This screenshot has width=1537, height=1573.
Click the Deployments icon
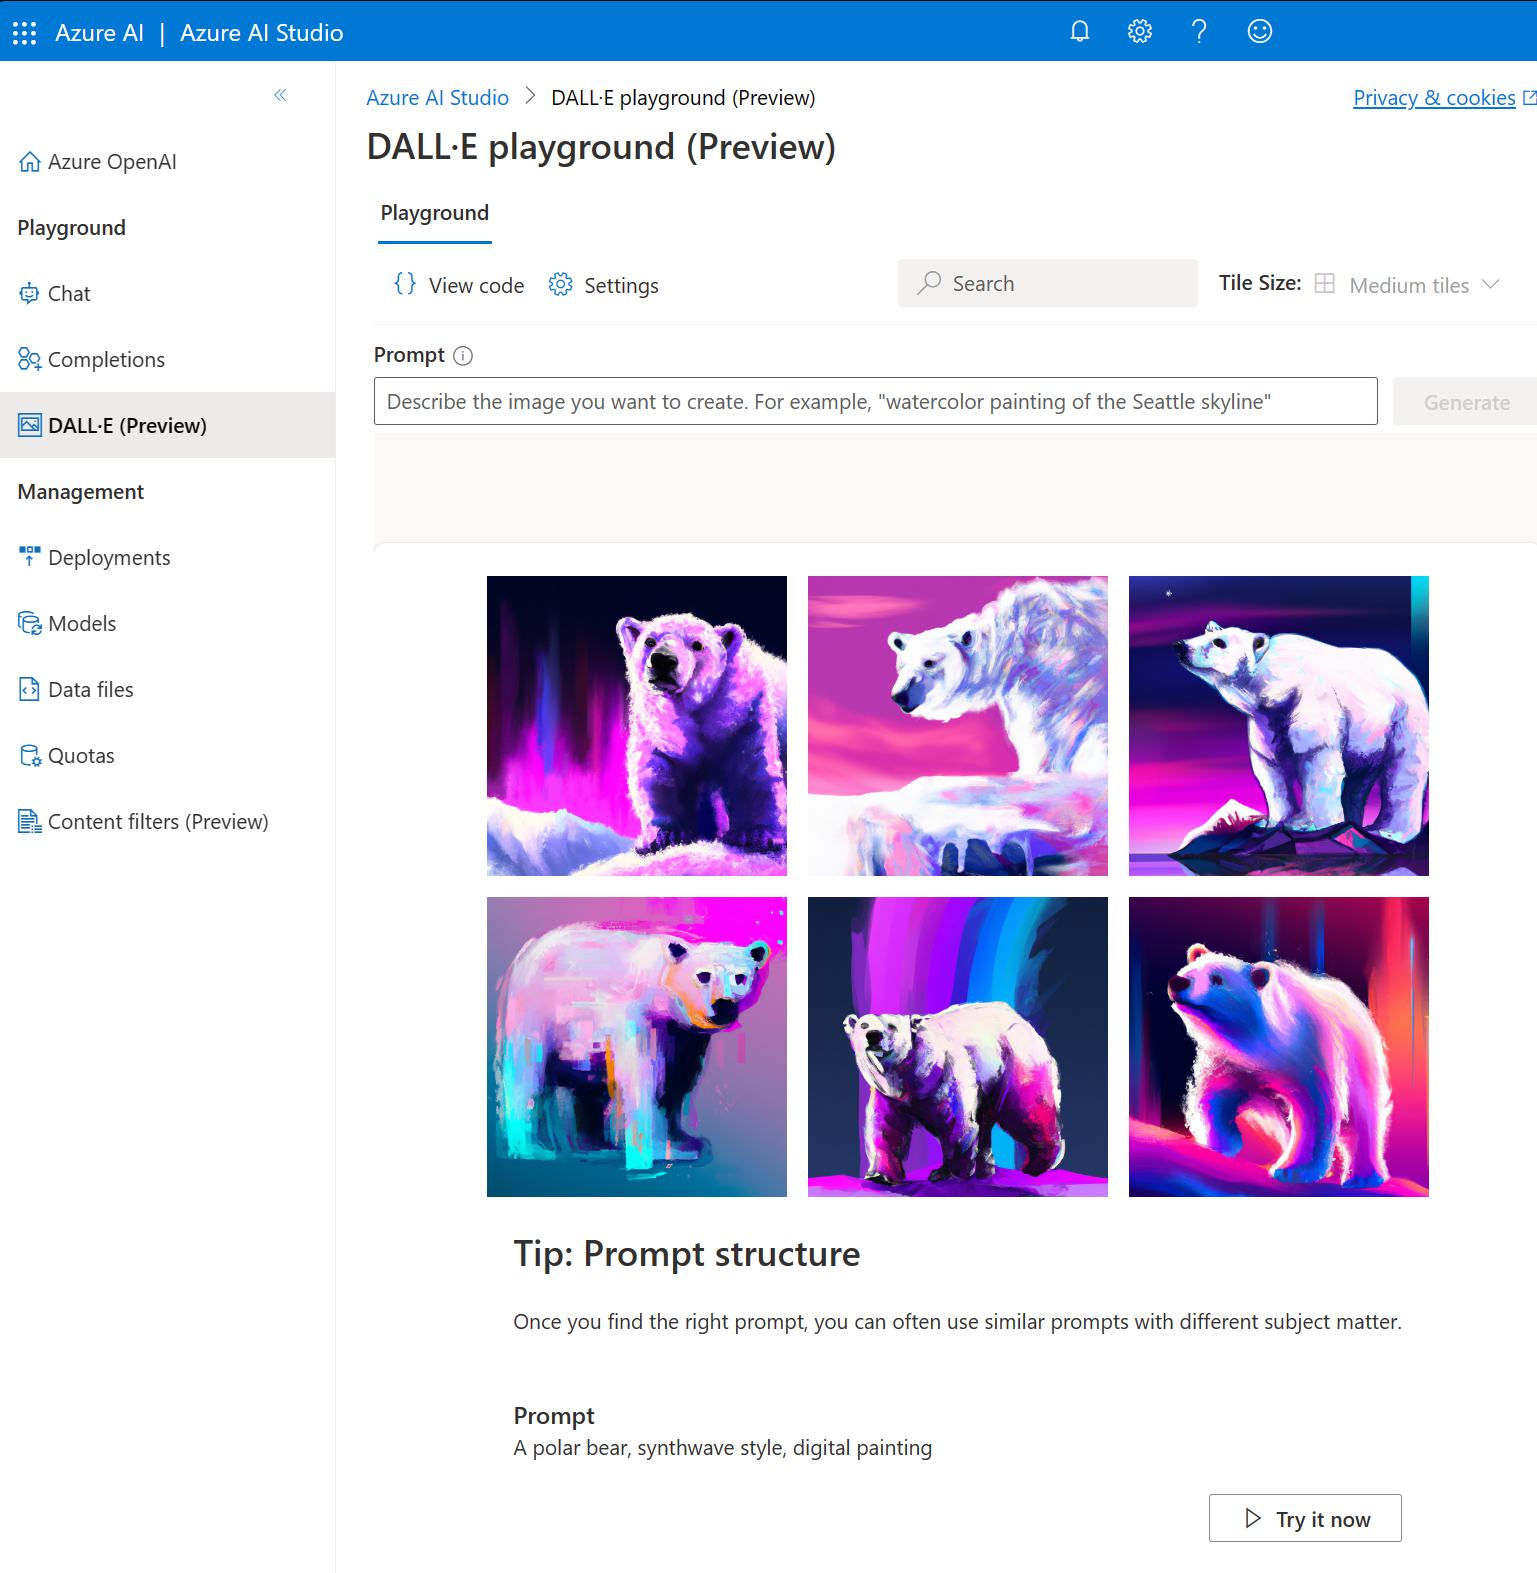(x=30, y=558)
